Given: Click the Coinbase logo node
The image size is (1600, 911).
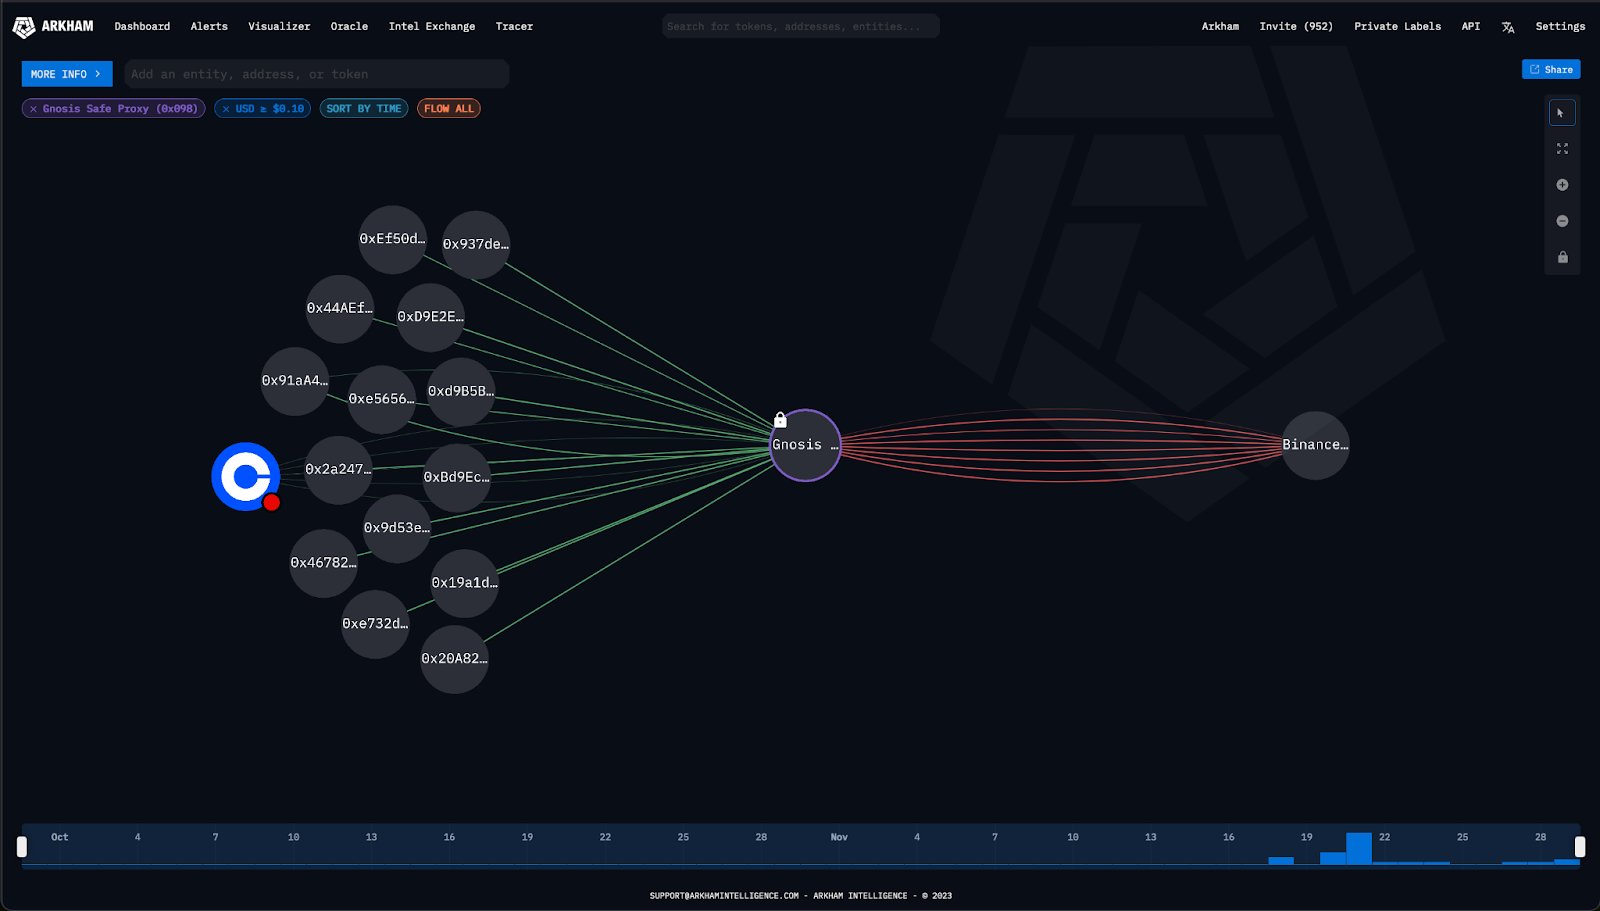Looking at the screenshot, I should tap(245, 476).
